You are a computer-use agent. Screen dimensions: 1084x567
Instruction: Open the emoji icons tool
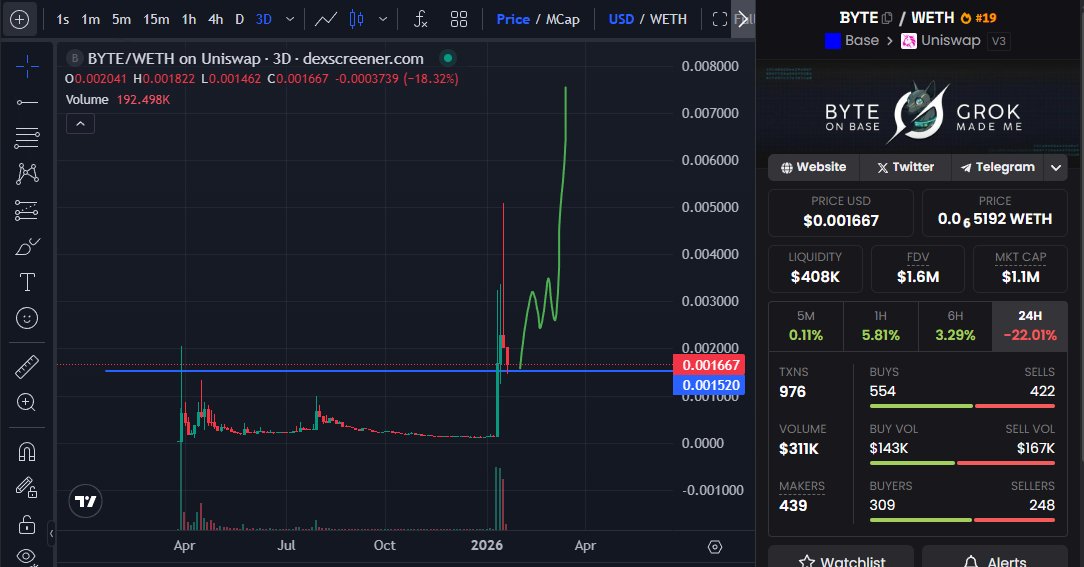pos(27,318)
